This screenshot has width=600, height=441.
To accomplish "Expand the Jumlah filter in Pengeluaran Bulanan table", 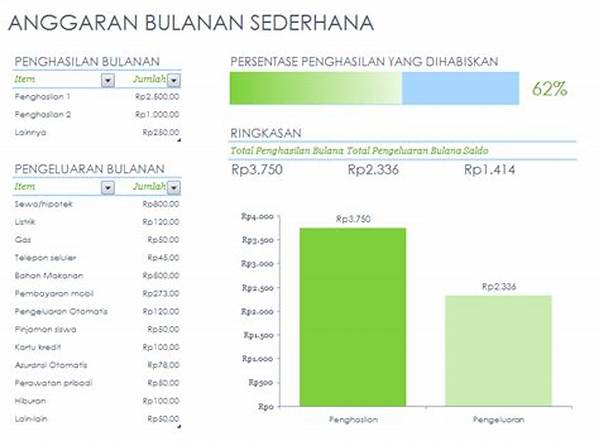I will pyautogui.click(x=174, y=187).
